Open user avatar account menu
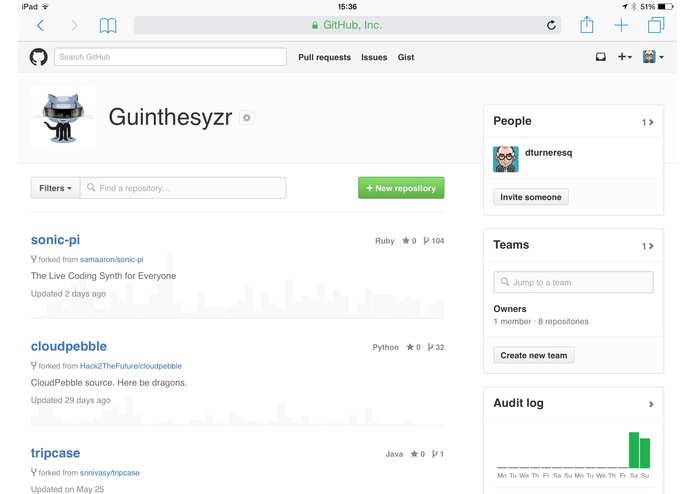 [x=653, y=57]
